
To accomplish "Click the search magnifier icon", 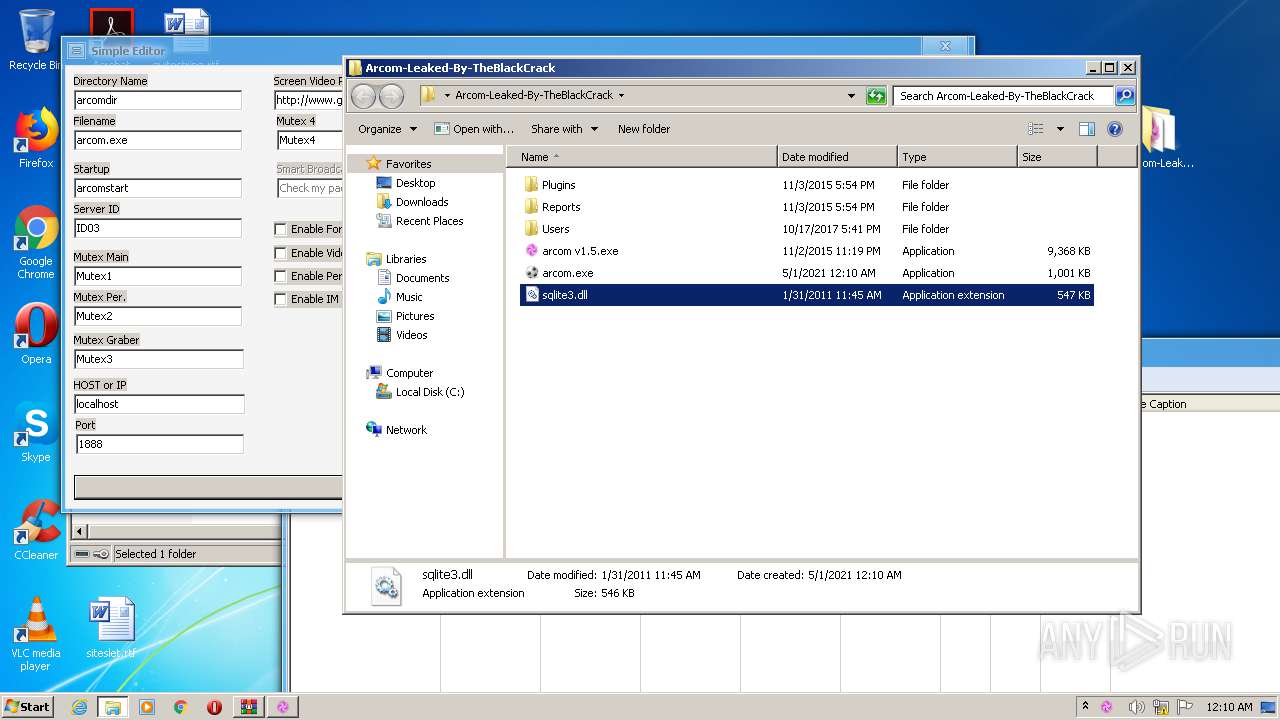I will (x=1124, y=96).
